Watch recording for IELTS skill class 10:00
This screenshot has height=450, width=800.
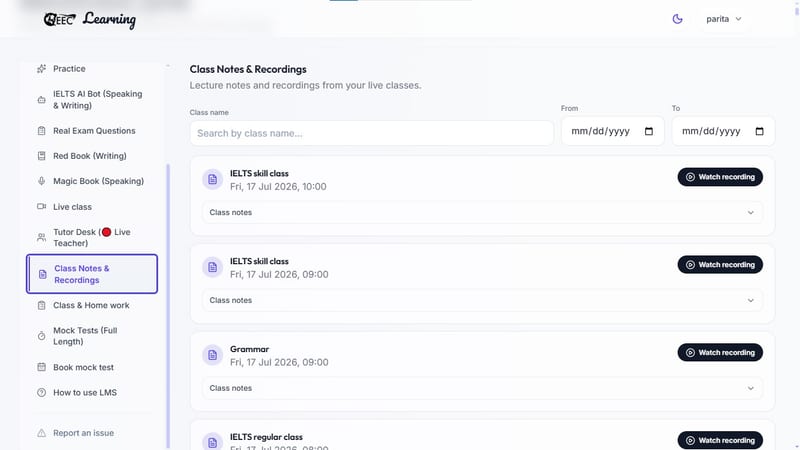(x=720, y=177)
